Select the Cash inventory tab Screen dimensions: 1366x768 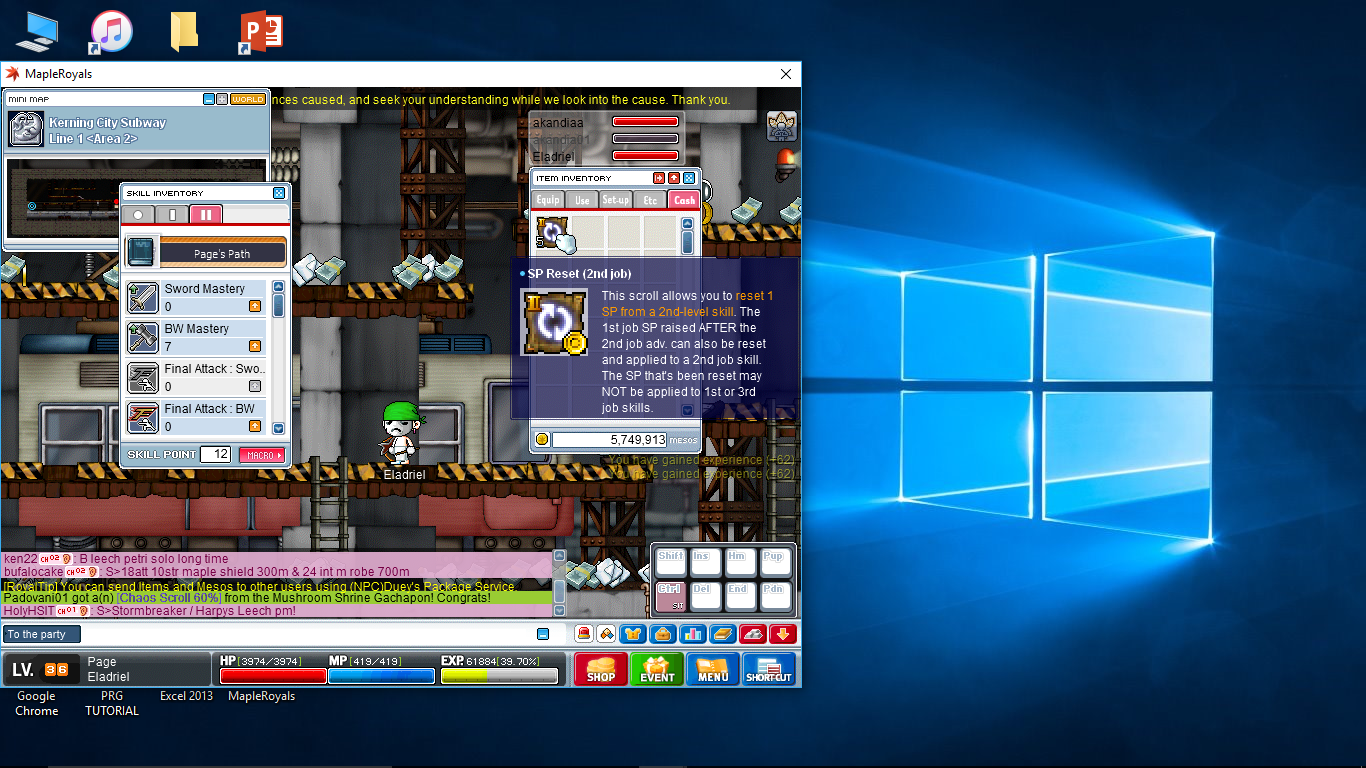click(x=684, y=200)
